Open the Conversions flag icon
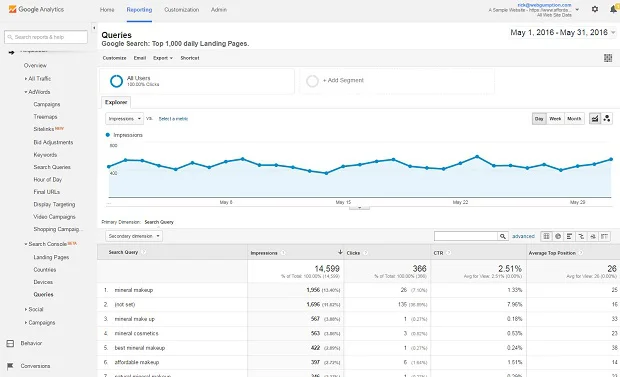 10,366
